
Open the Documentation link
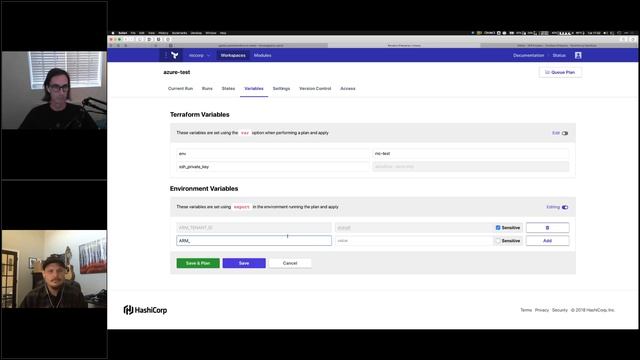[x=529, y=55]
